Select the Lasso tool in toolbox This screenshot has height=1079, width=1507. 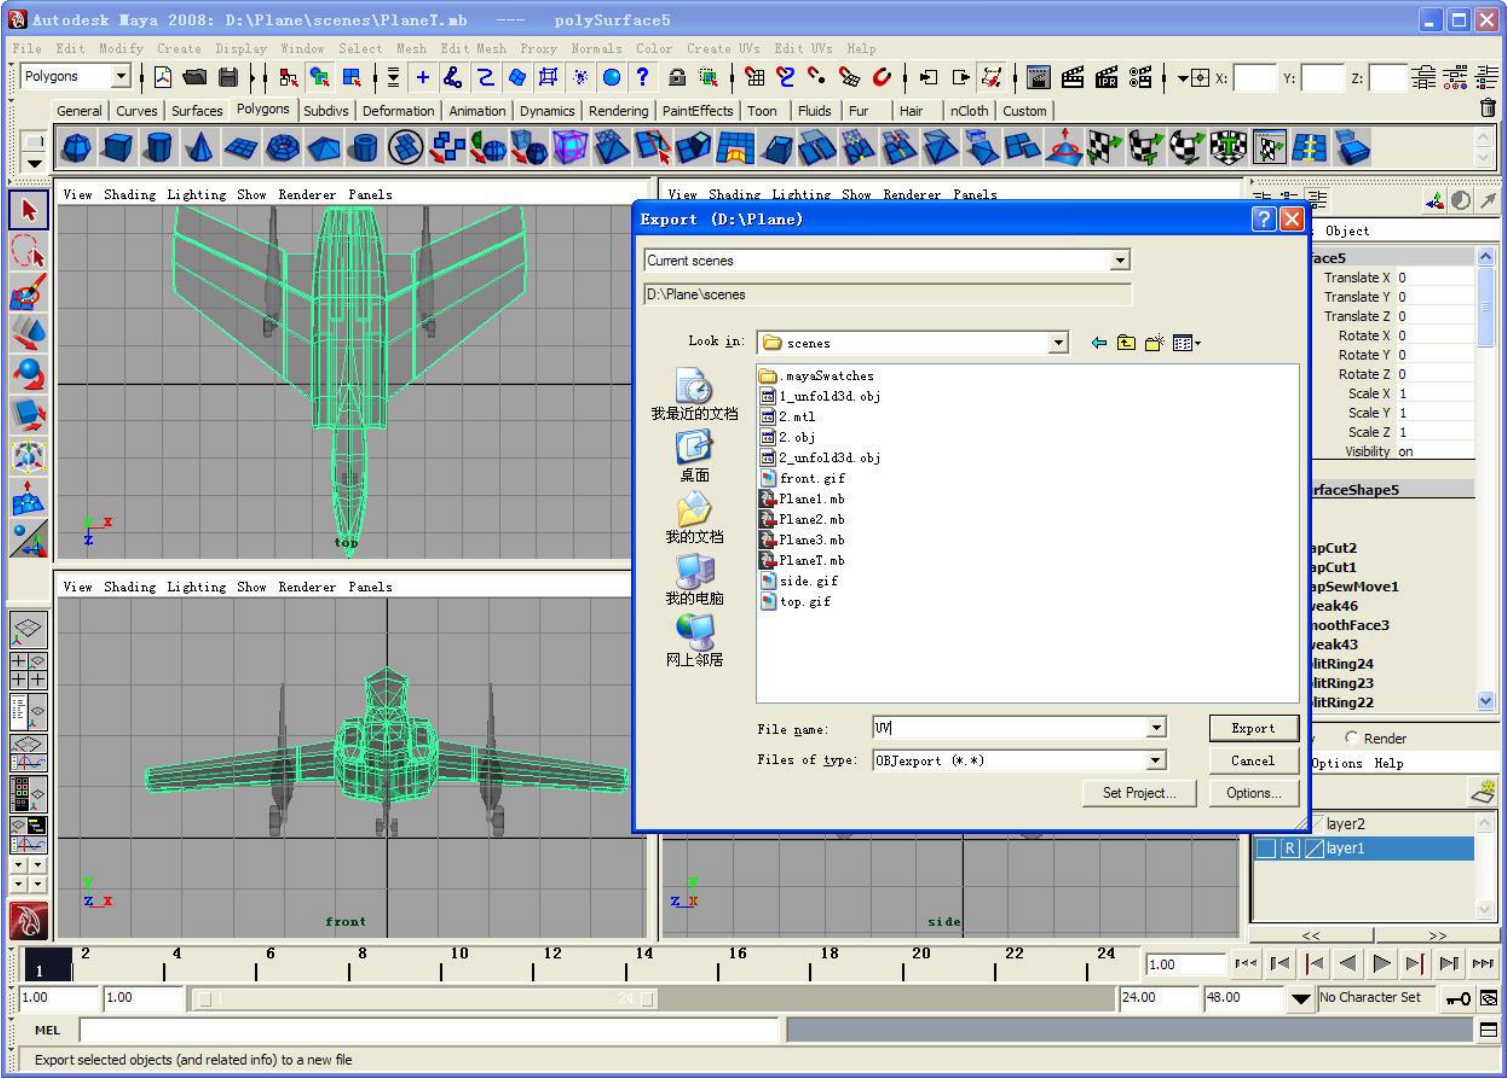click(x=28, y=252)
